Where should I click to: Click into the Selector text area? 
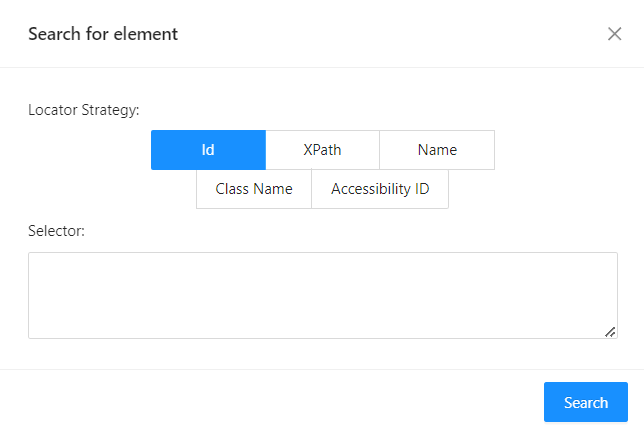coord(322,295)
